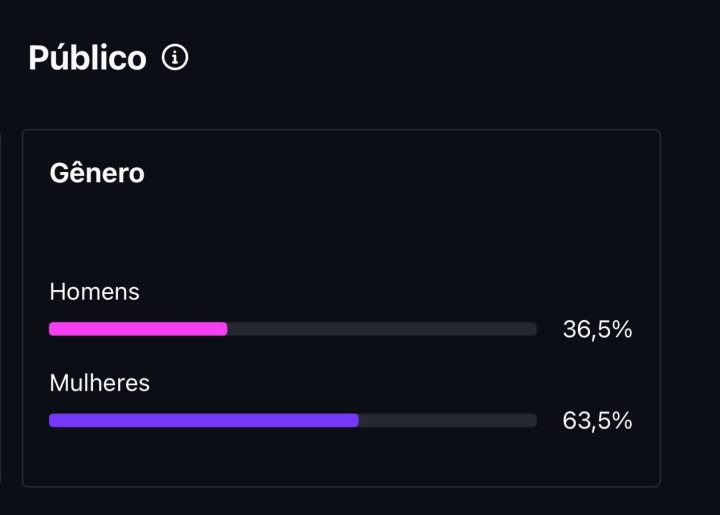Click the rounded tip of the pink fill
The width and height of the screenshot is (720, 515).
click(x=224, y=329)
